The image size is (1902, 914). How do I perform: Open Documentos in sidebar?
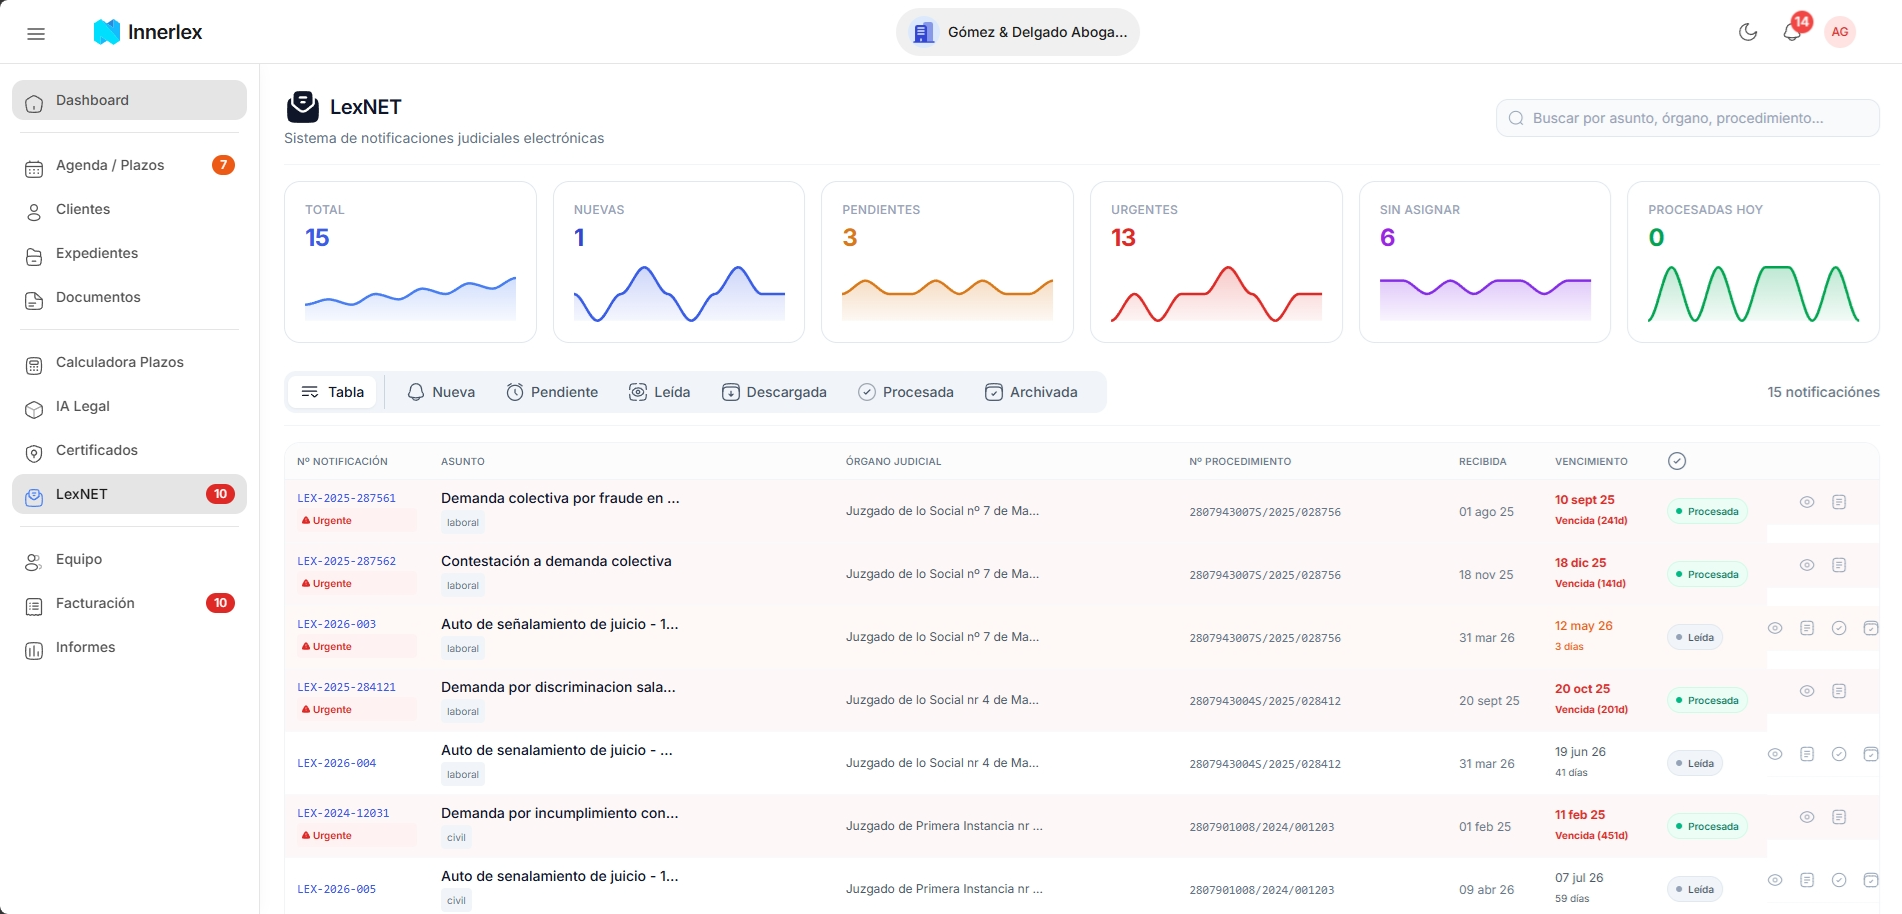pyautogui.click(x=129, y=297)
